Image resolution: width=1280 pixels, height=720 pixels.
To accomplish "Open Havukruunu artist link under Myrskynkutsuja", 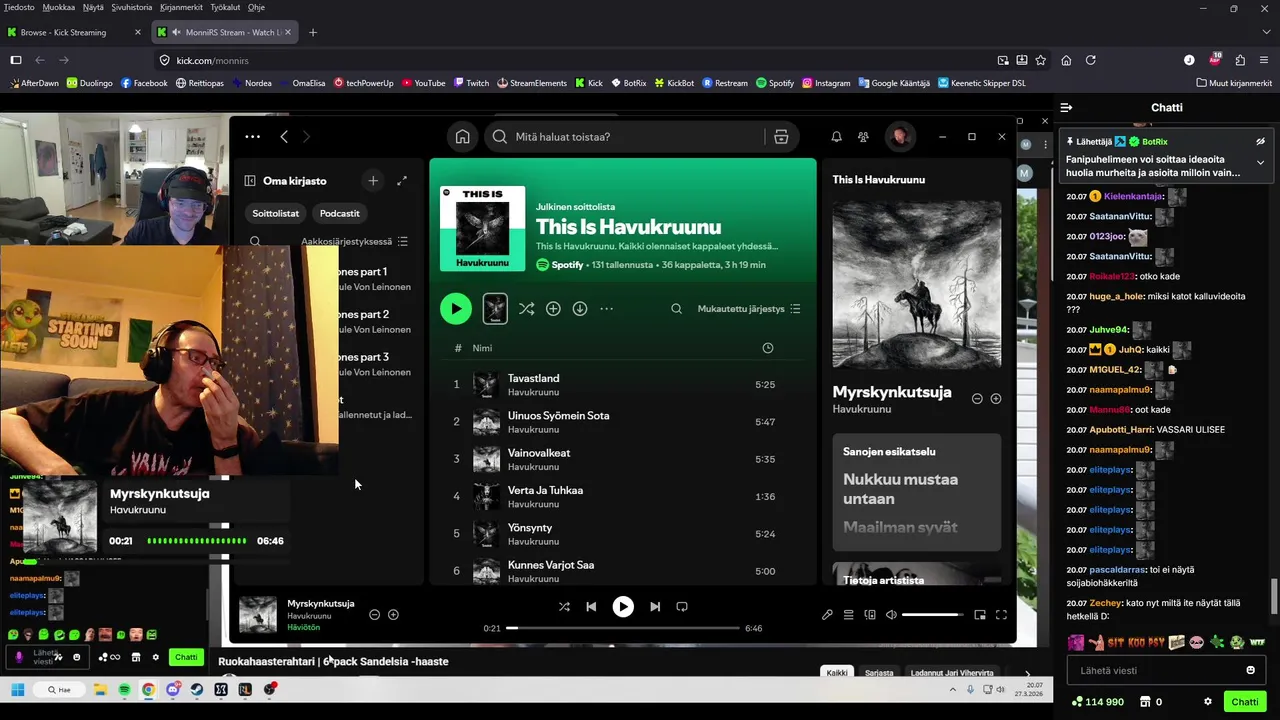I will (x=862, y=409).
